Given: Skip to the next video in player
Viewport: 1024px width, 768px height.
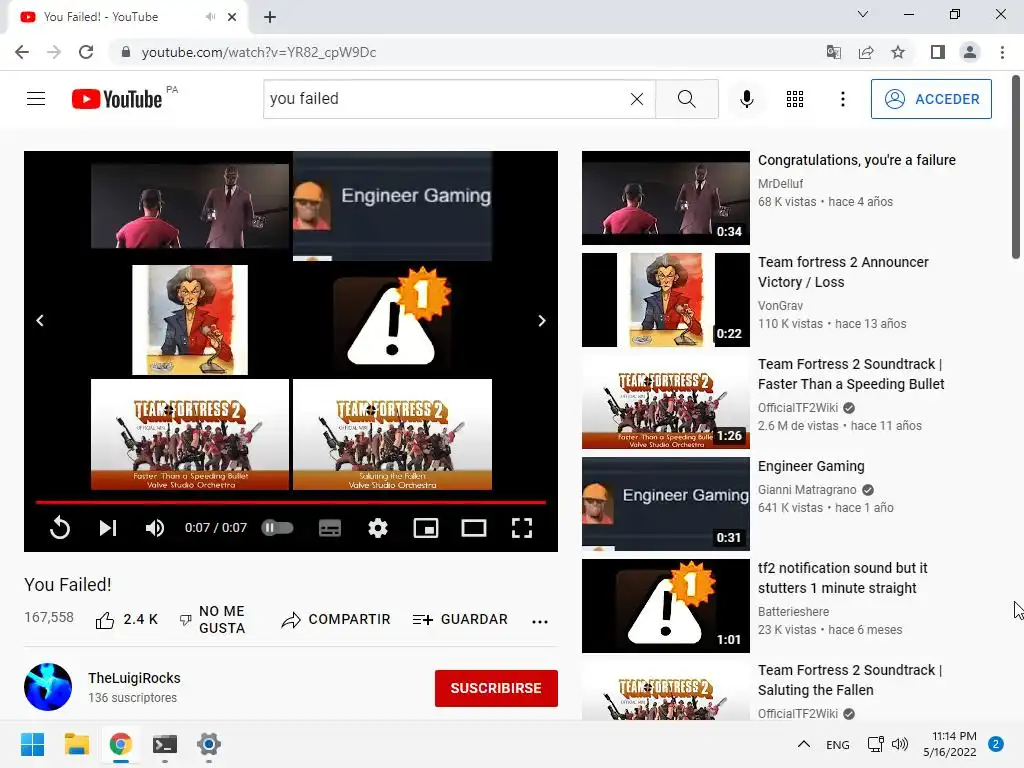Looking at the screenshot, I should coord(108,527).
